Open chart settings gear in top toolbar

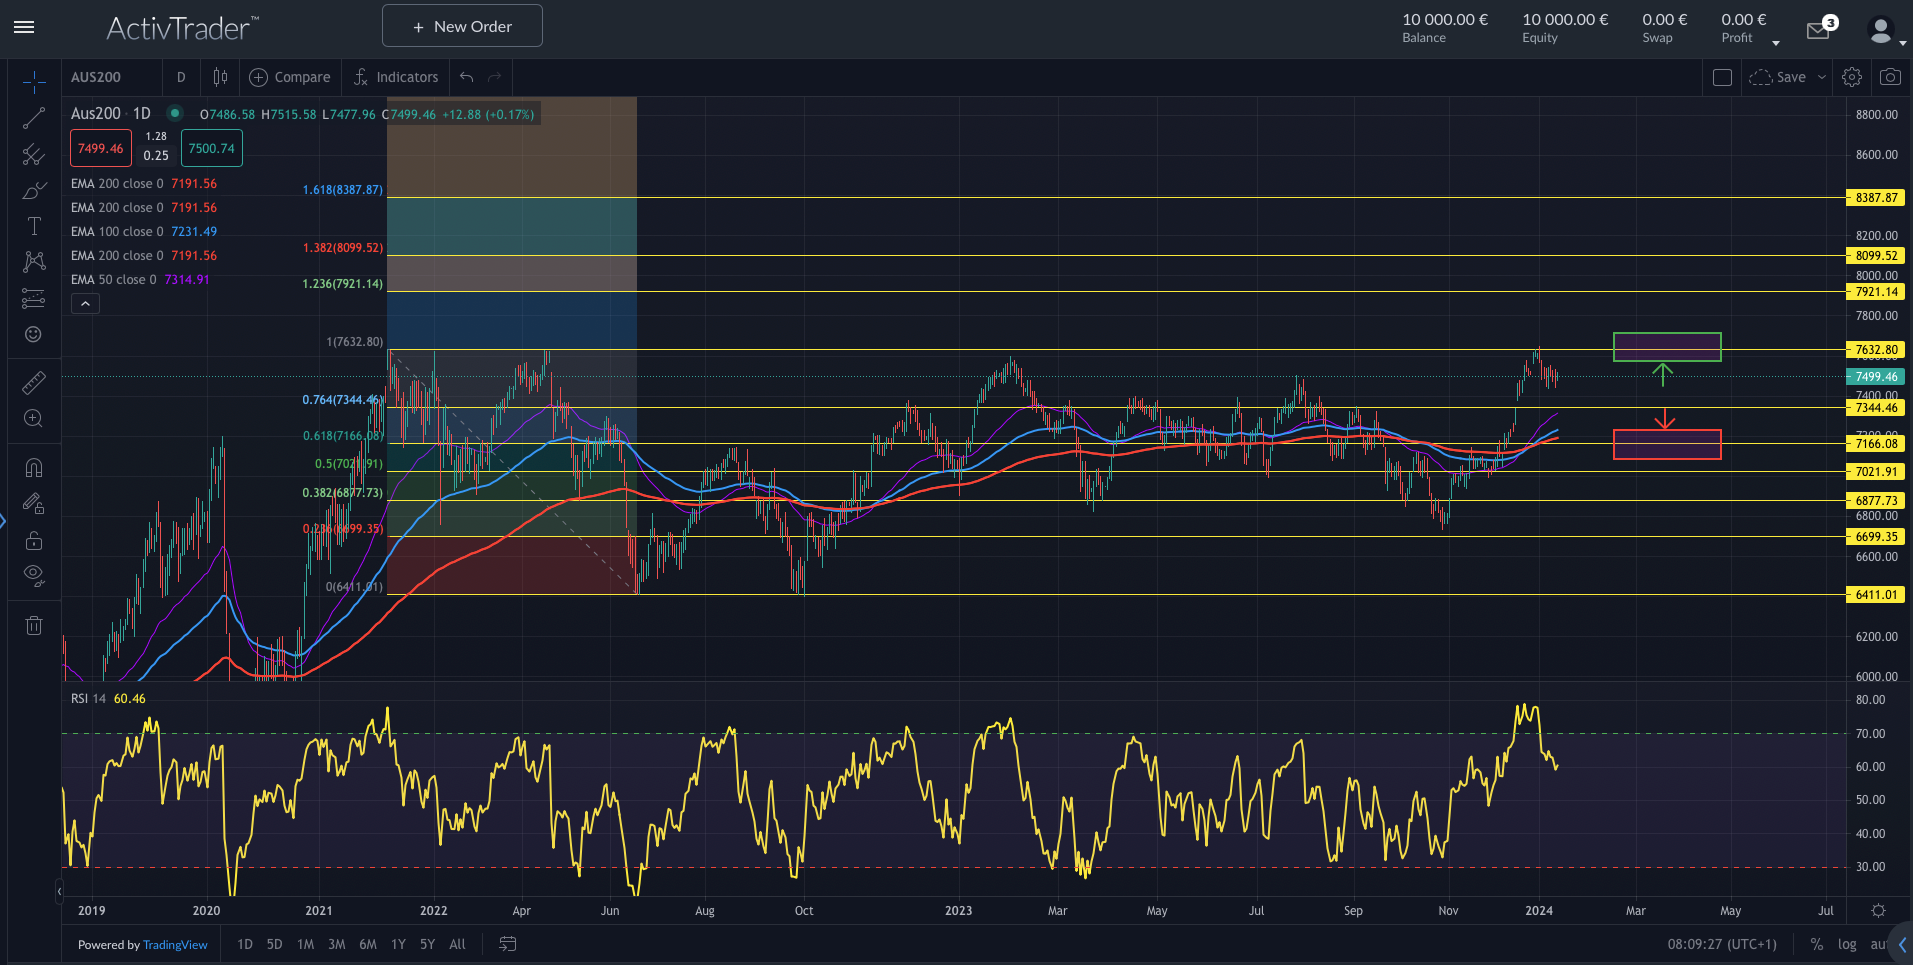(1852, 77)
